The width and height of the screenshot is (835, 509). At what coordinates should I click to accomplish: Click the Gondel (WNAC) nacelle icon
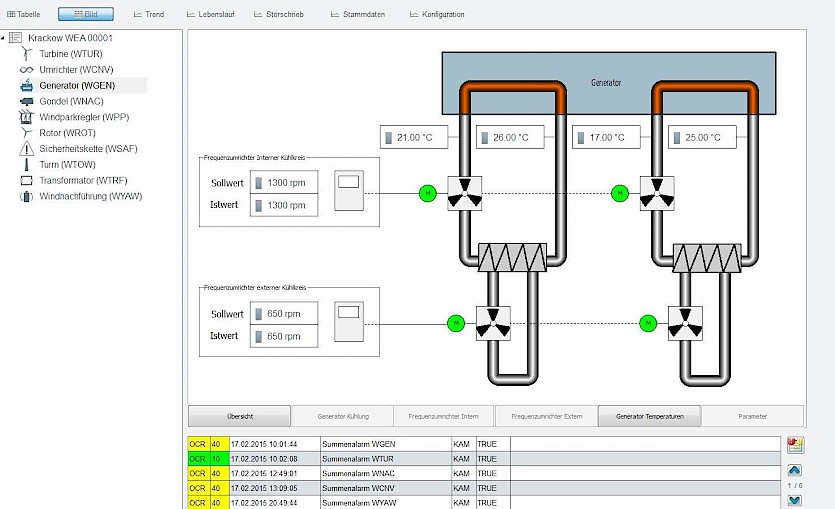point(26,101)
